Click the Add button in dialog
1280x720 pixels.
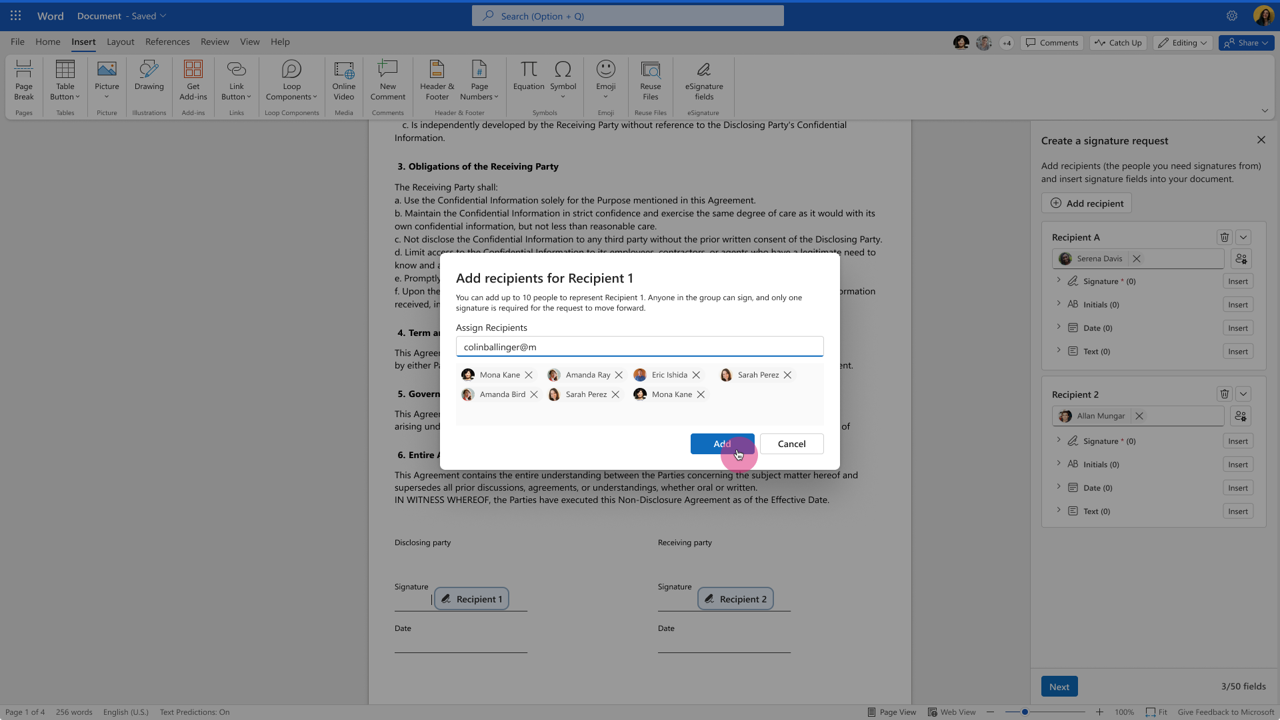tap(722, 444)
